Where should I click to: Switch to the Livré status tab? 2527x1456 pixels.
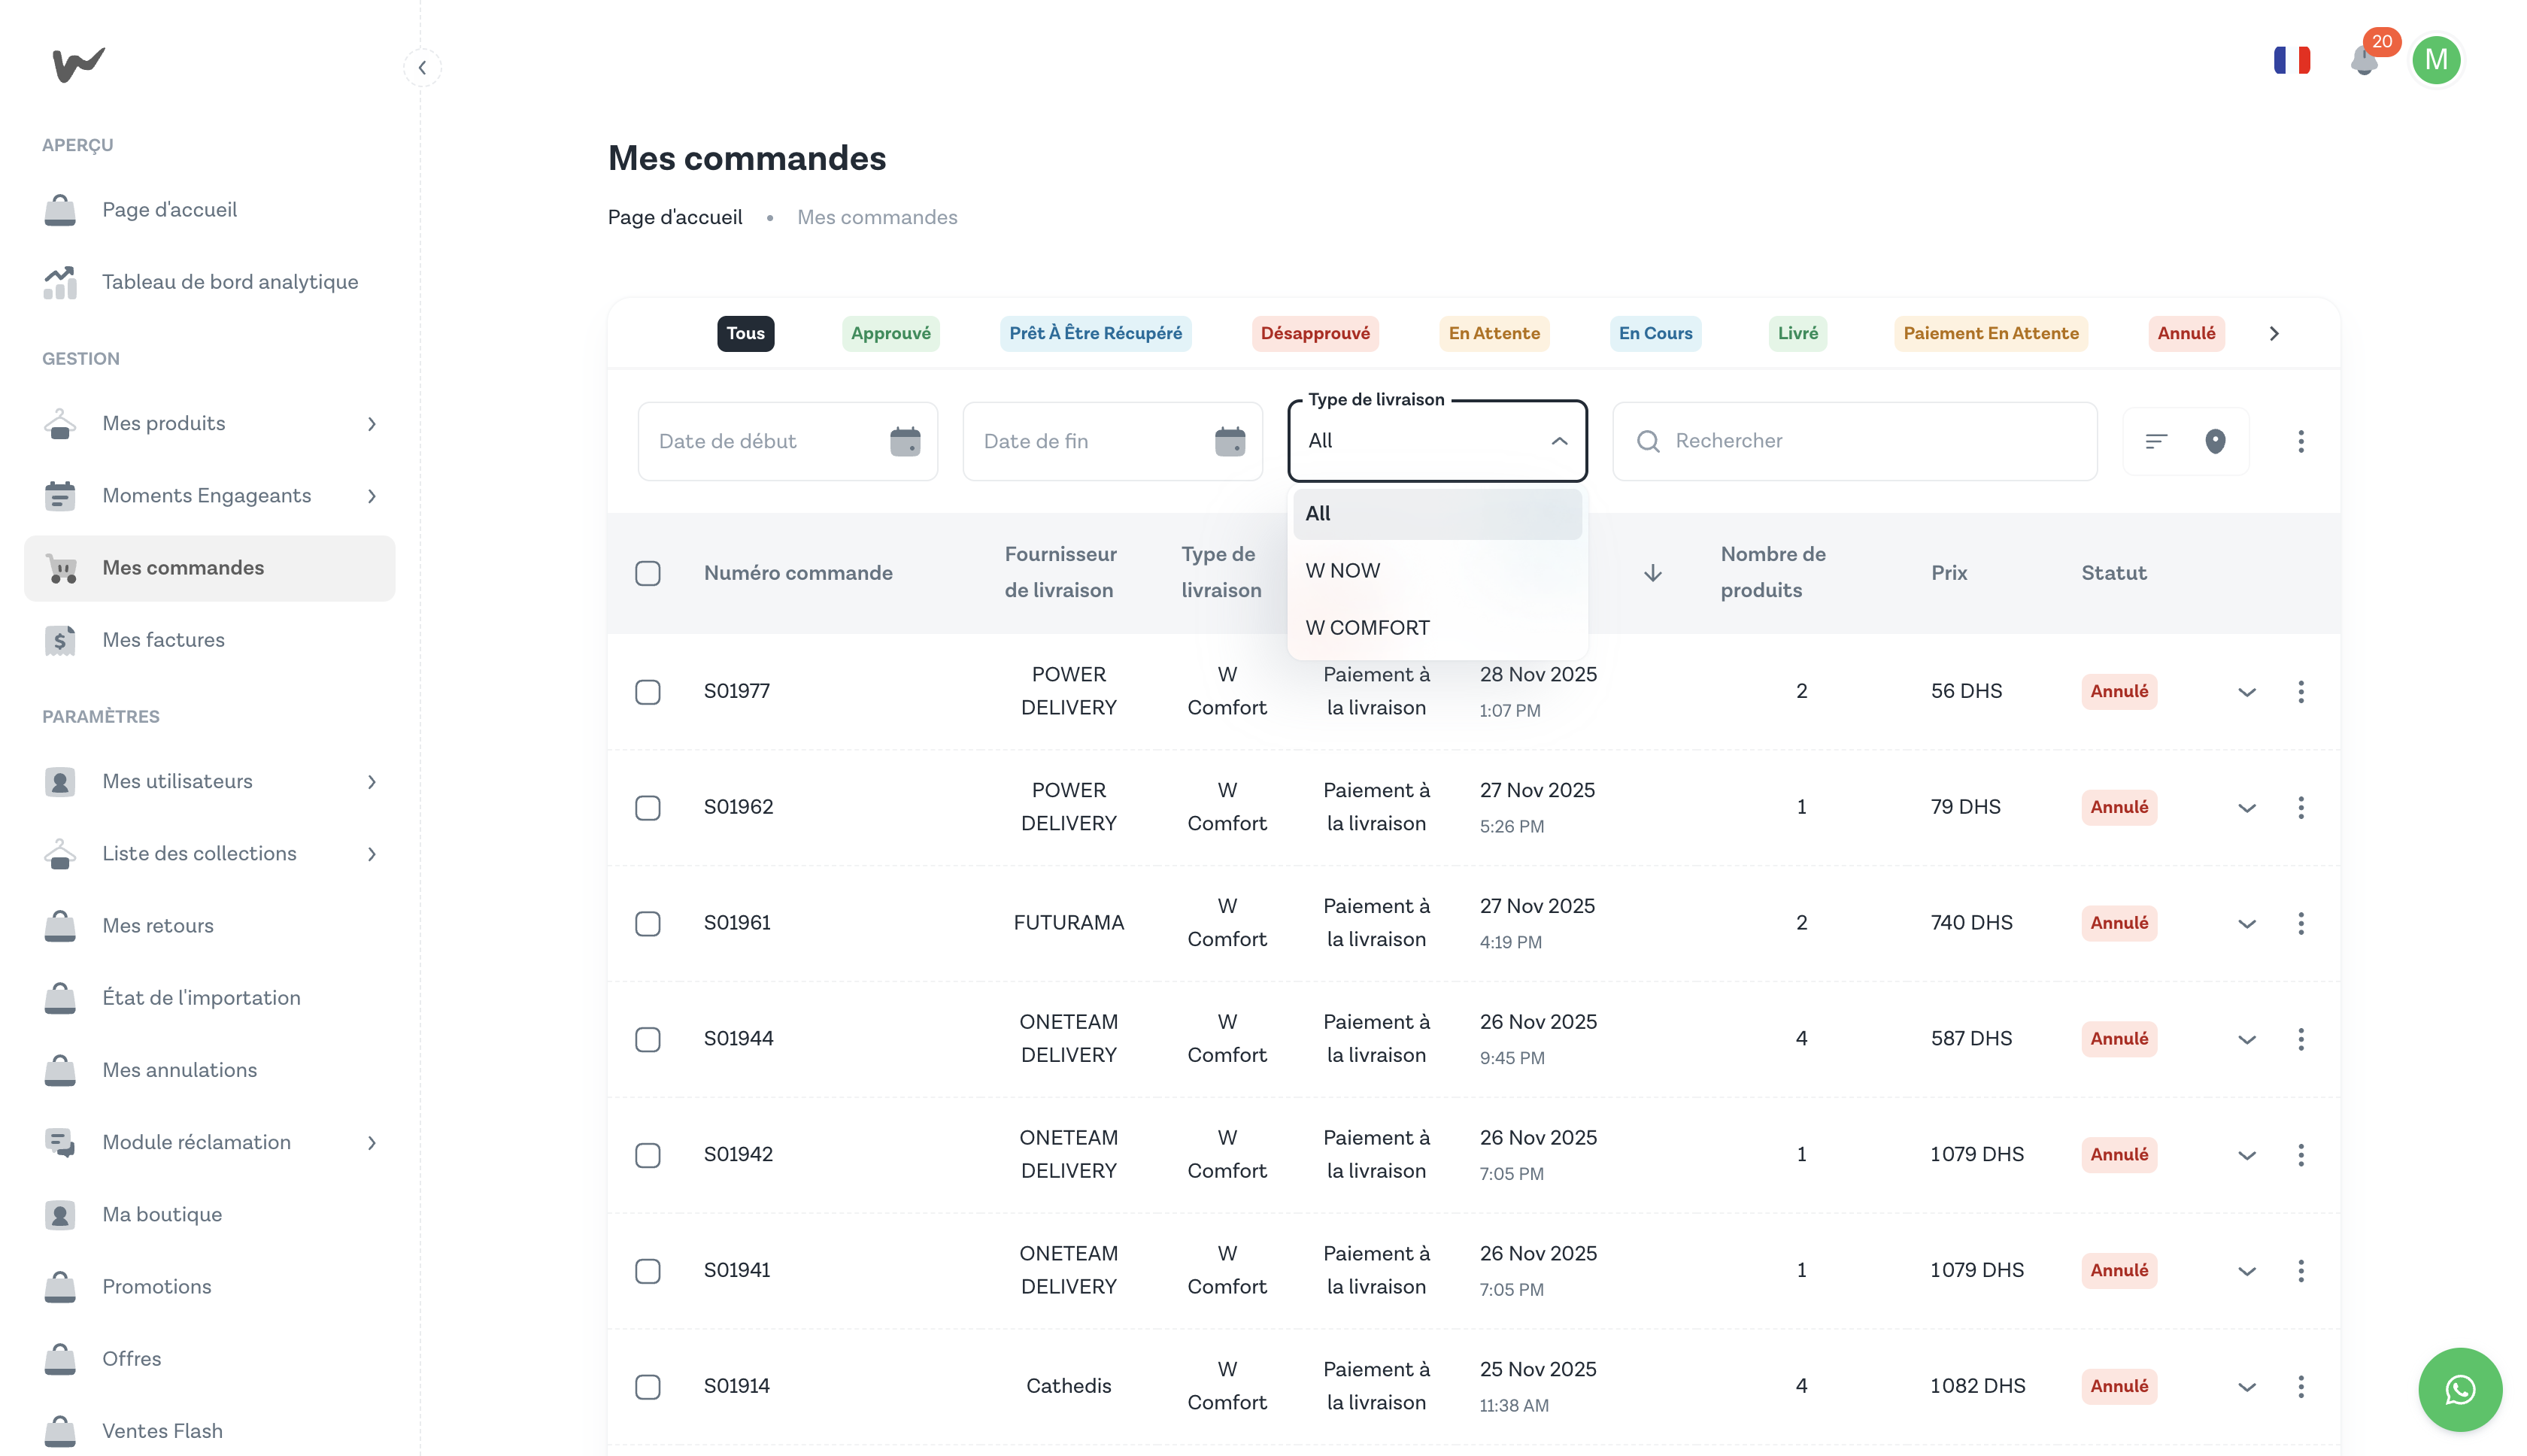1797,333
